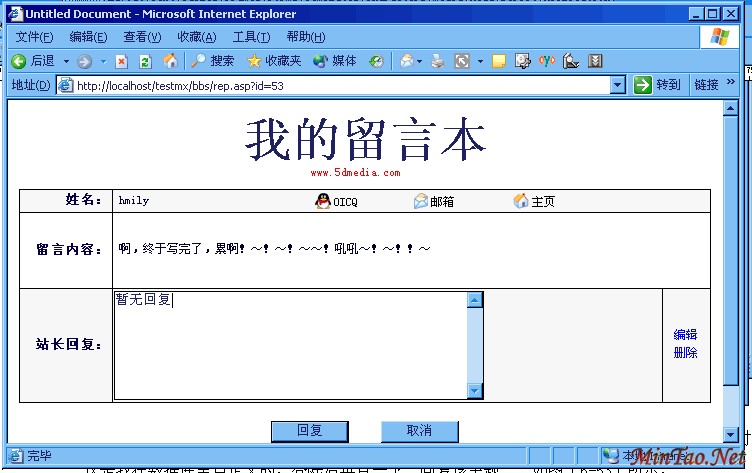The height and width of the screenshot is (473, 752).
Task: Click inside the webmaster reply text area
Action: 290,345
